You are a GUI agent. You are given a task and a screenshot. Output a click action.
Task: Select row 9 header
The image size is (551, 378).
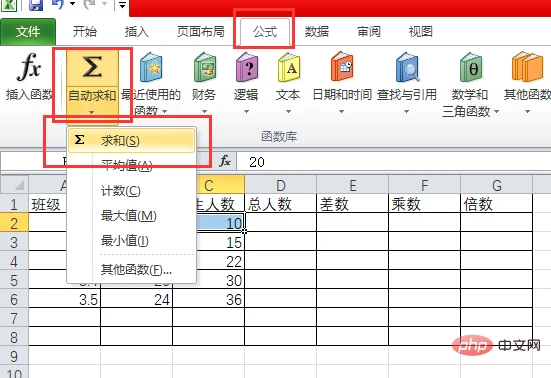click(x=14, y=356)
